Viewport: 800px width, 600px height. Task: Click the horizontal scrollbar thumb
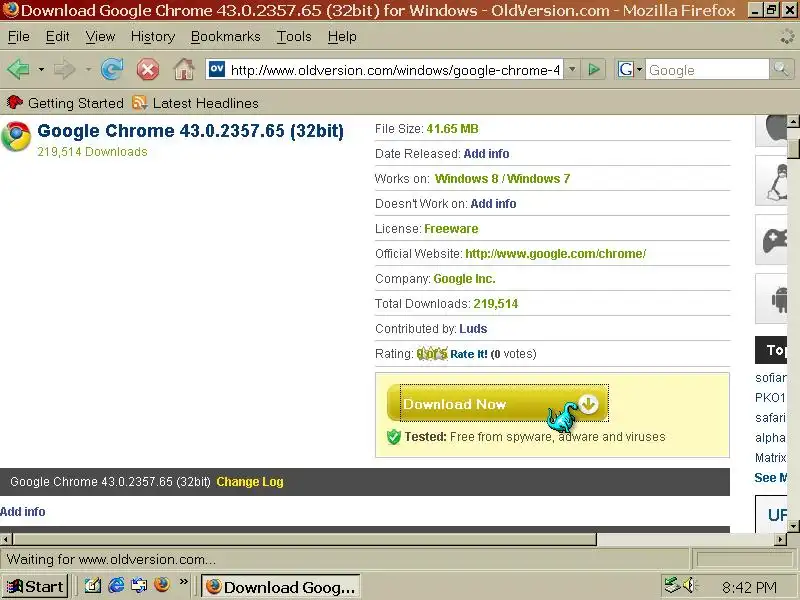coord(305,539)
